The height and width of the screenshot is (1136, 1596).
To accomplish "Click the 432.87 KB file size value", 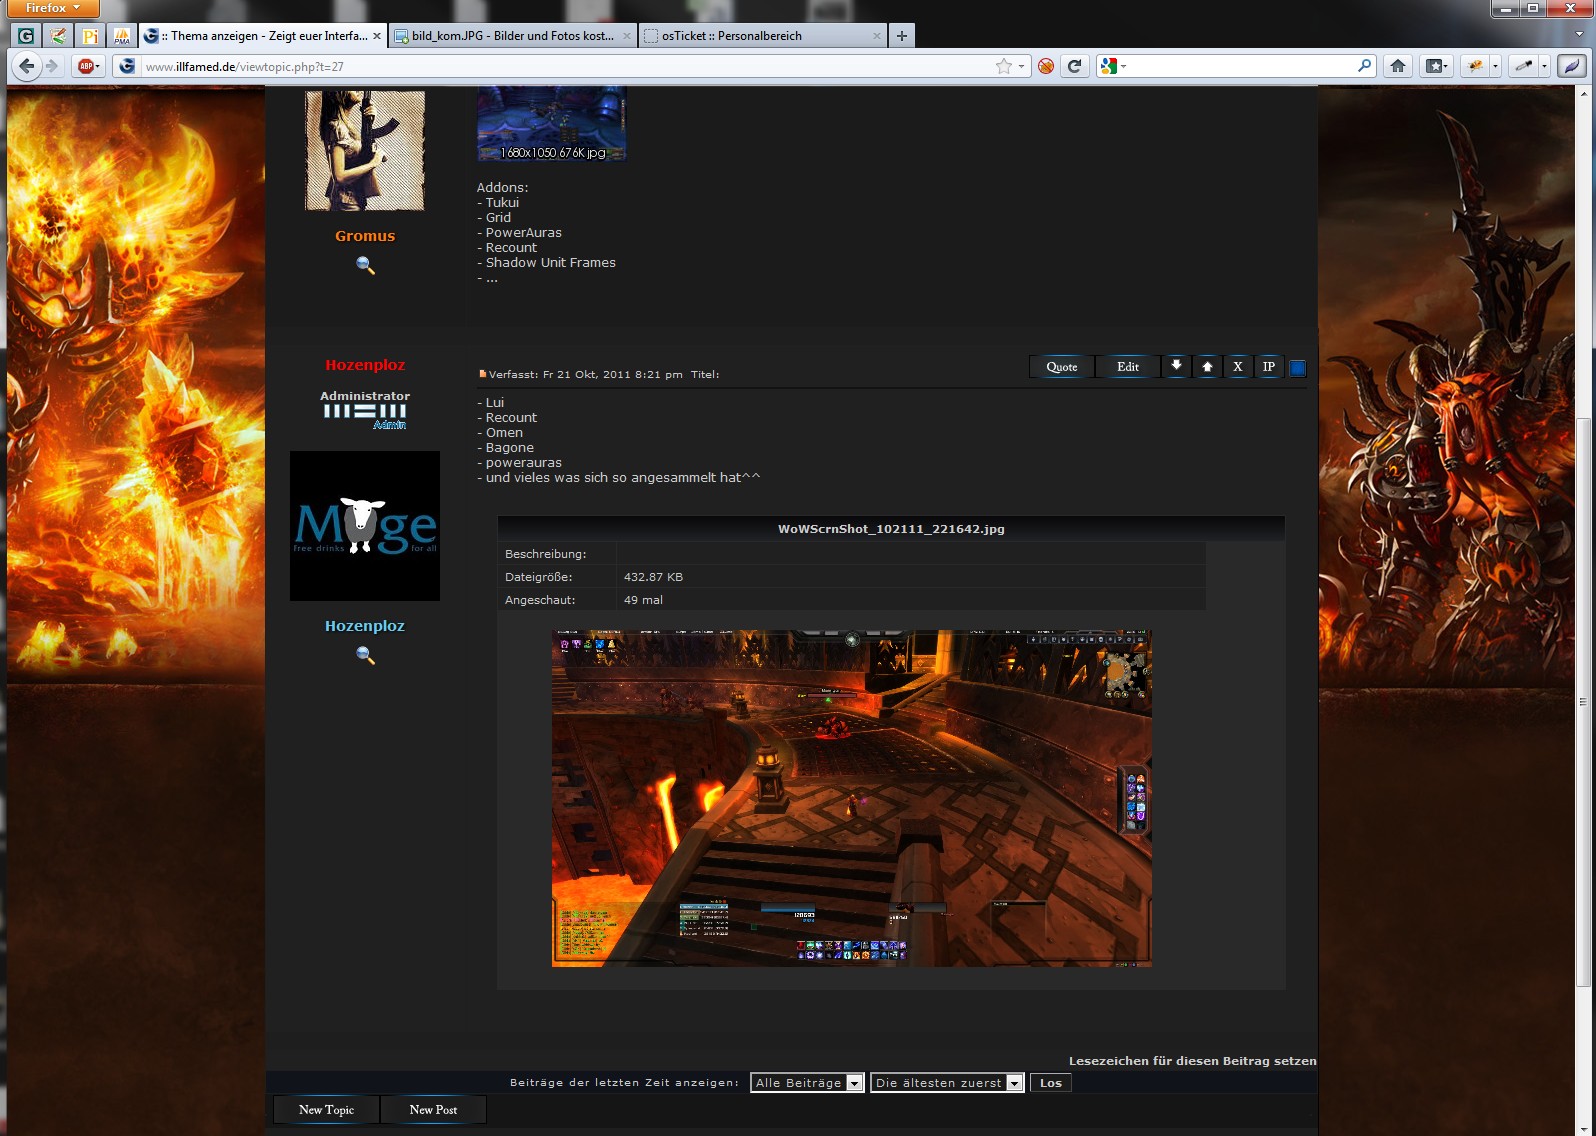I will coord(653,577).
